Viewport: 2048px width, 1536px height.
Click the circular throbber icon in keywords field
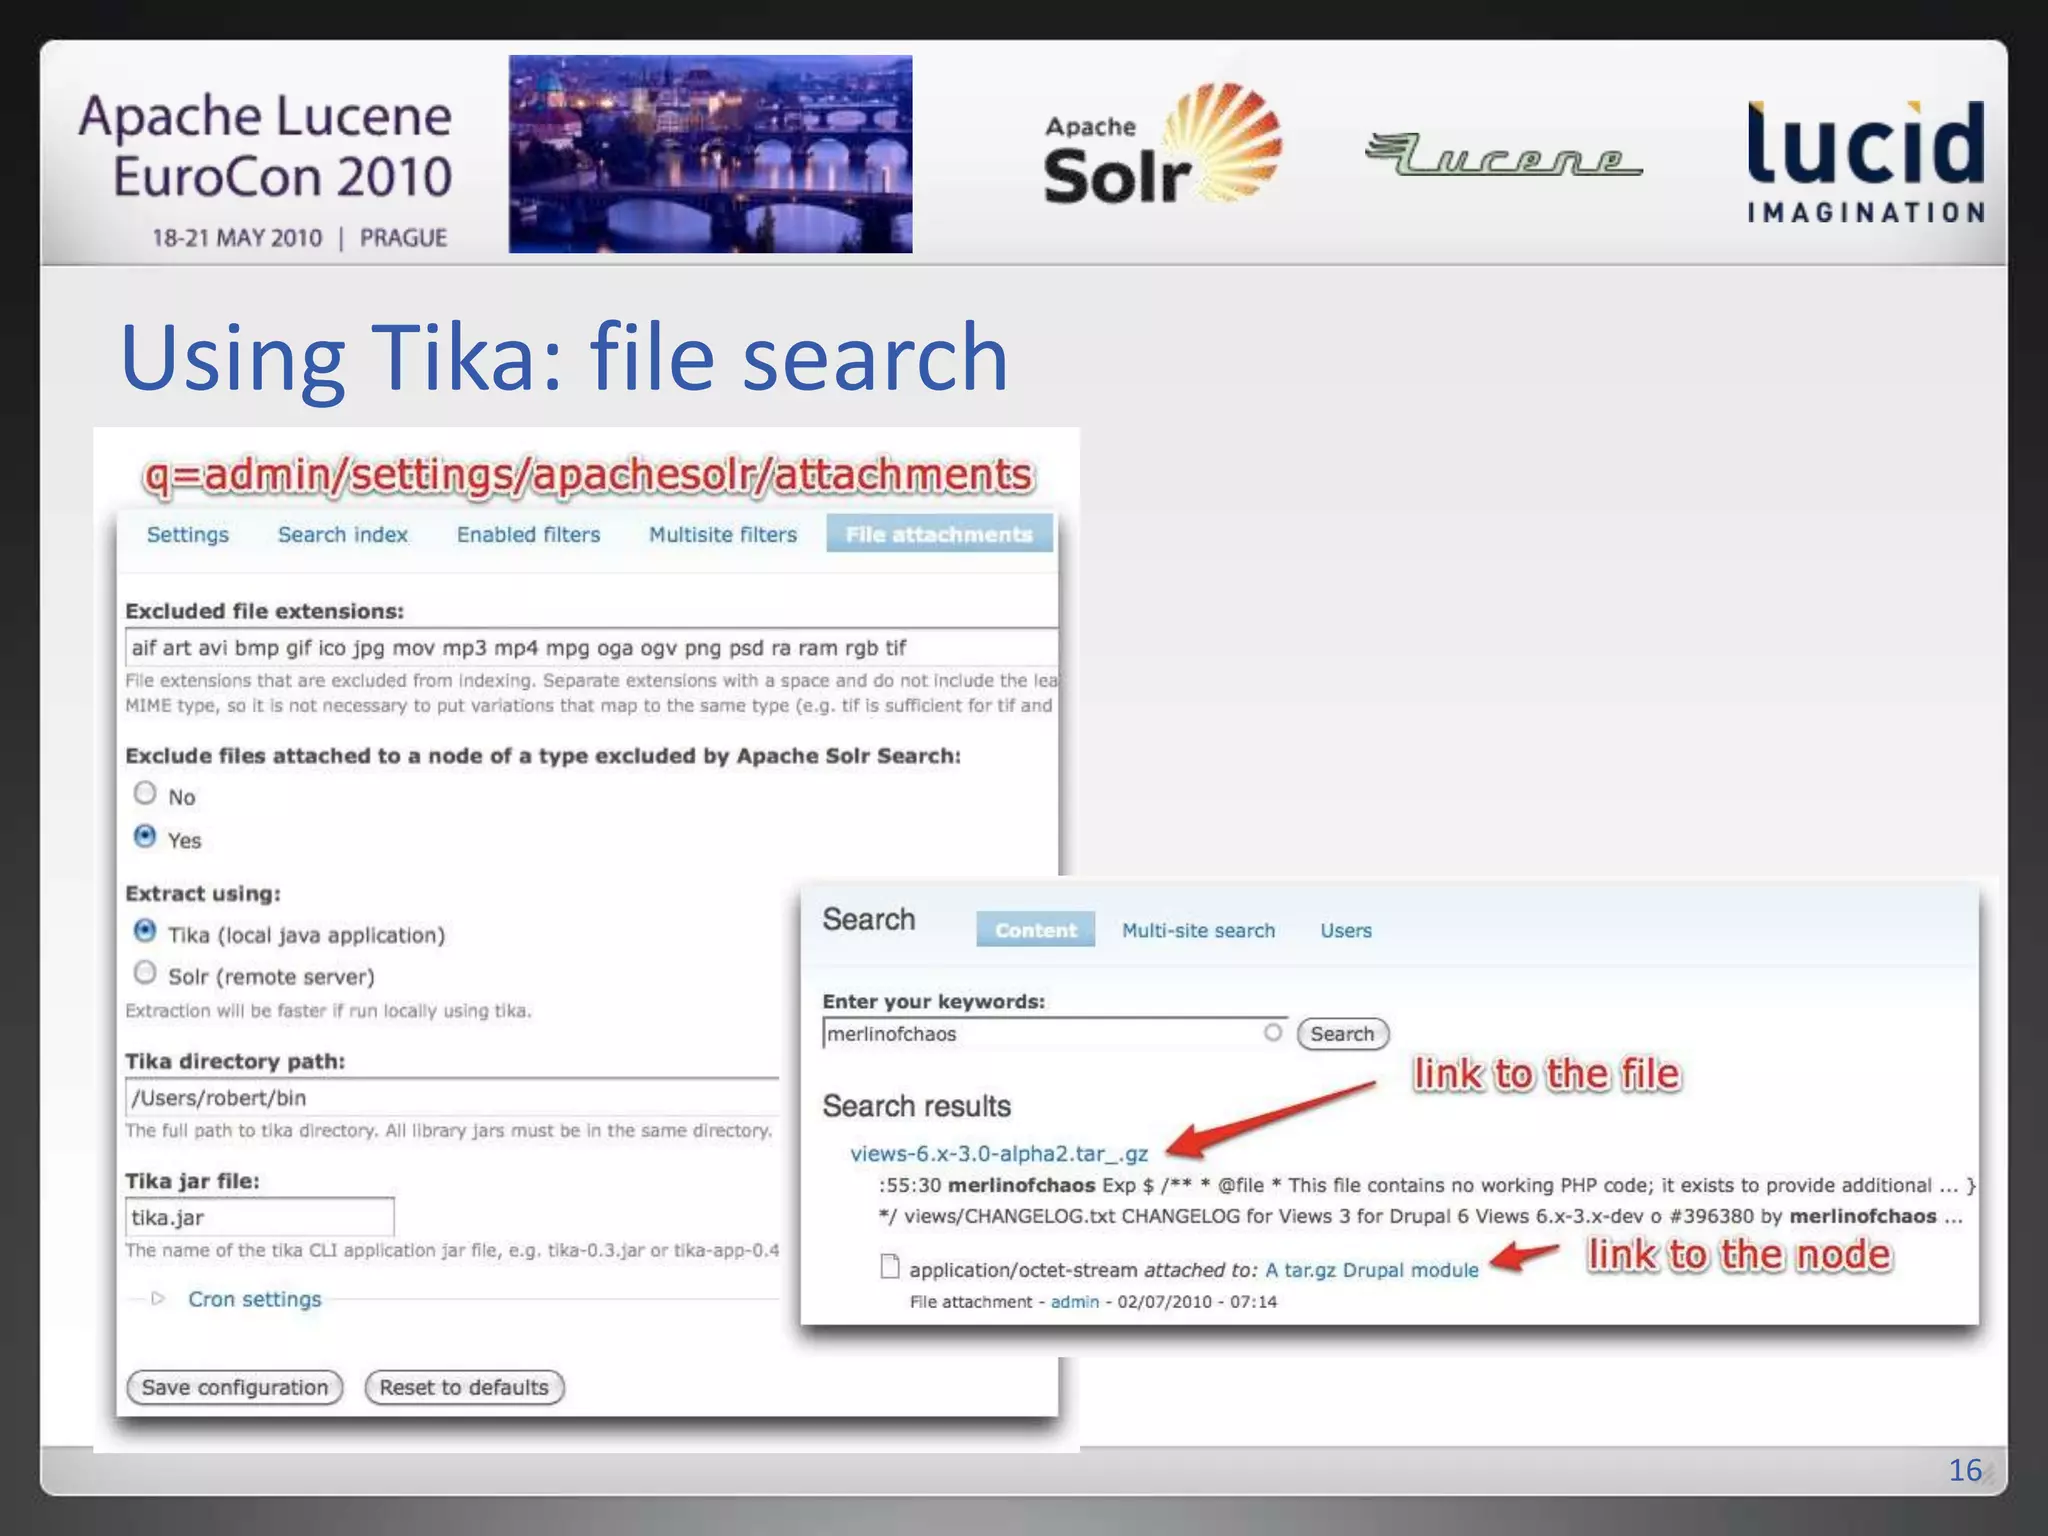(1272, 1032)
